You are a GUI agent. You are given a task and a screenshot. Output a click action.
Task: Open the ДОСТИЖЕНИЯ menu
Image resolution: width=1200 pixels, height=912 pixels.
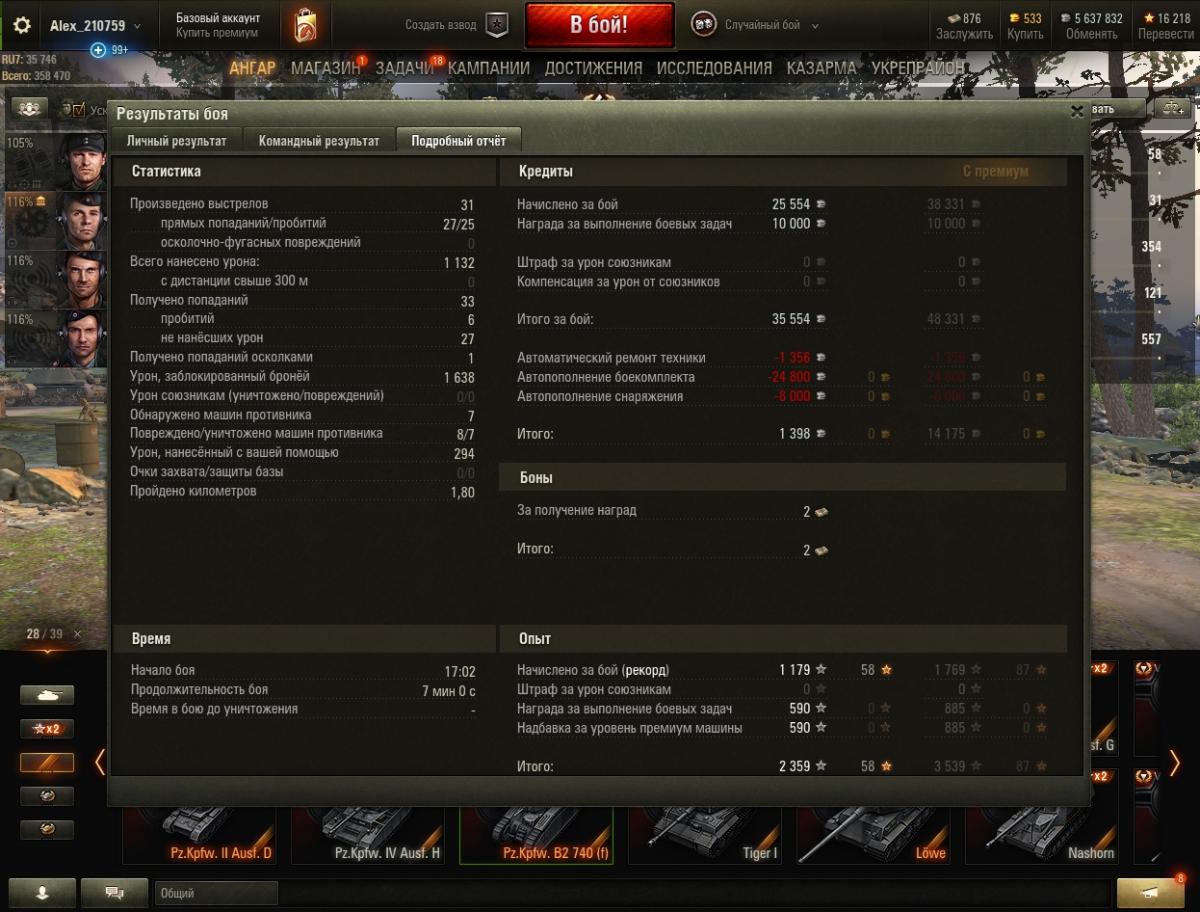coord(593,68)
